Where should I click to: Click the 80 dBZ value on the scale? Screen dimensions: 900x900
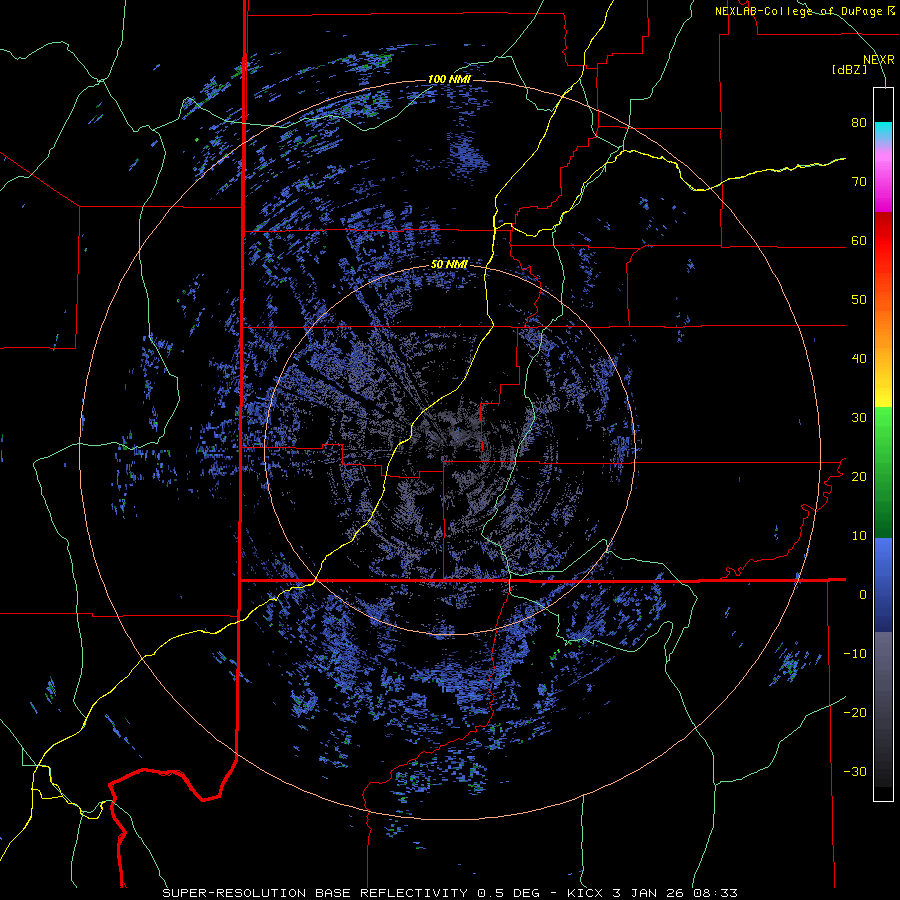pos(859,123)
